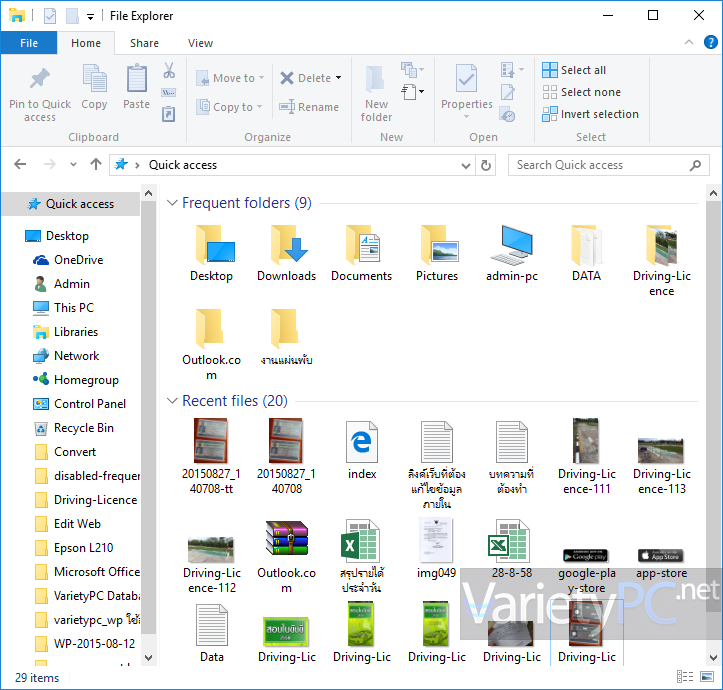The height and width of the screenshot is (690, 723).
Task: Go back with the left arrow
Action: point(20,164)
